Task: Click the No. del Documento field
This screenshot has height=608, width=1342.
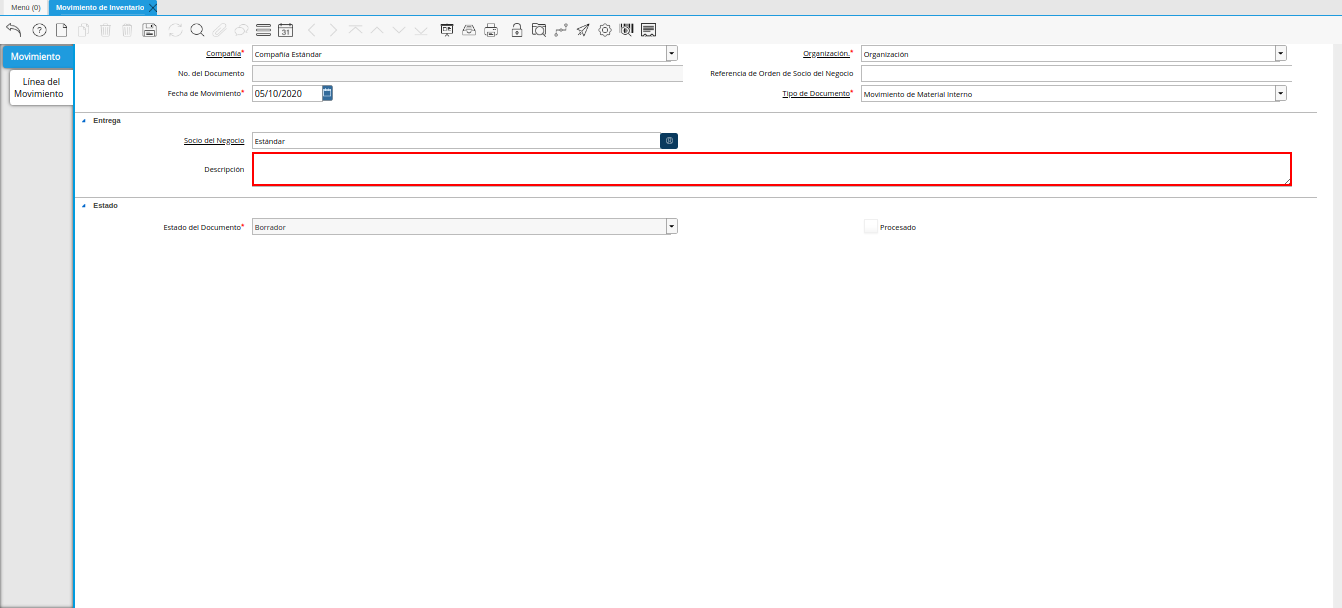Action: [x=467, y=73]
